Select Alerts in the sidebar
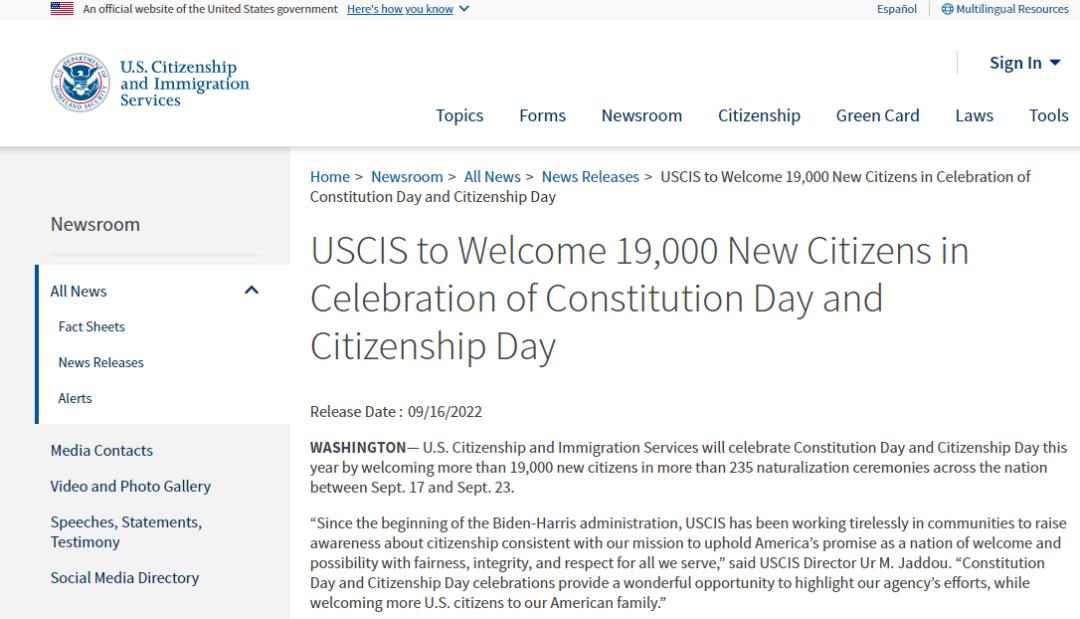 pos(75,398)
